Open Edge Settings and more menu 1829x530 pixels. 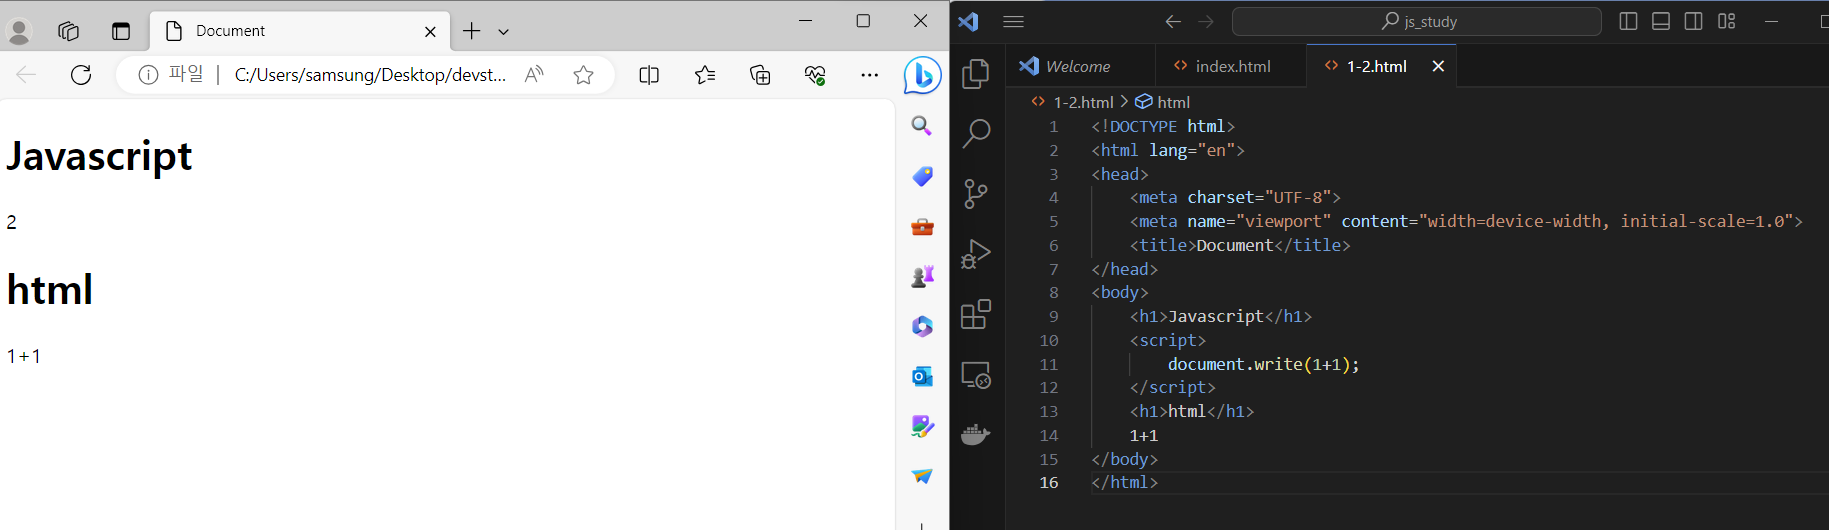click(870, 75)
